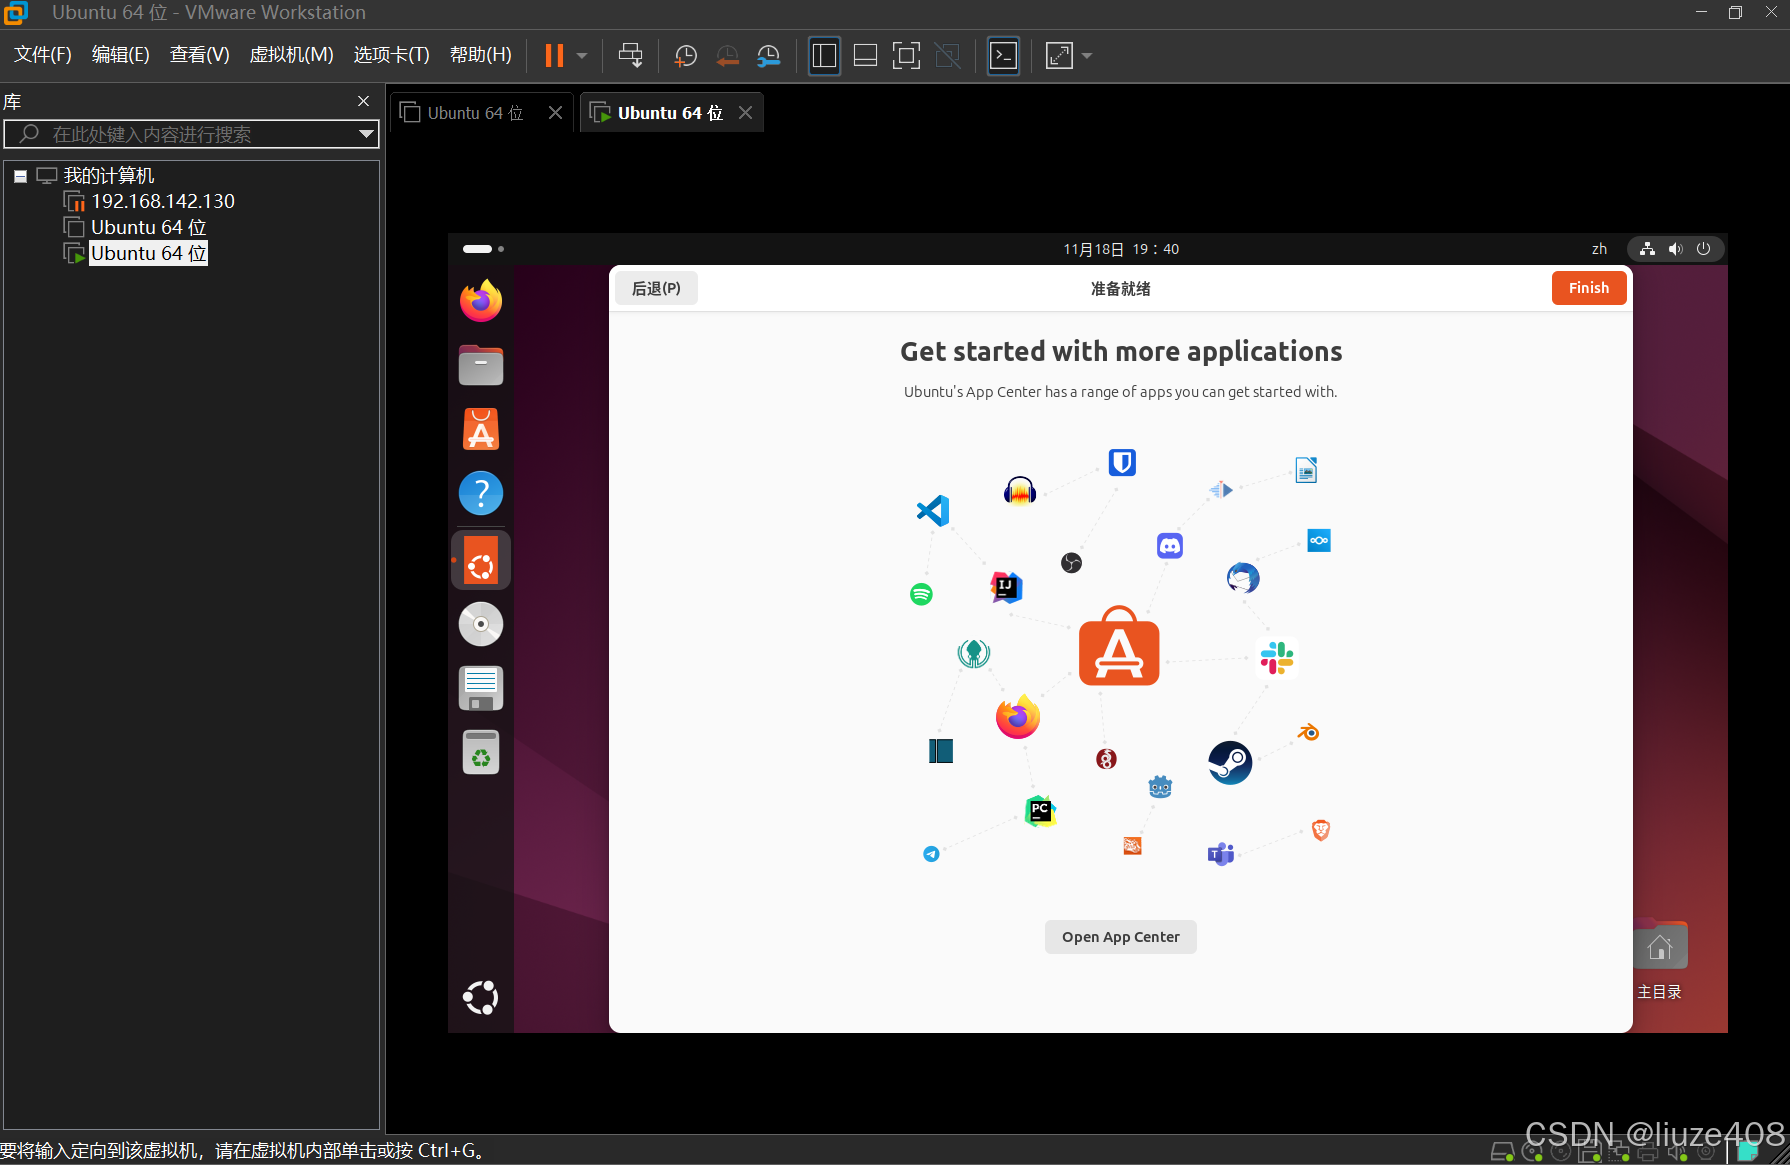Open the snapshot manager icon
1790x1165 pixels.
[768, 56]
